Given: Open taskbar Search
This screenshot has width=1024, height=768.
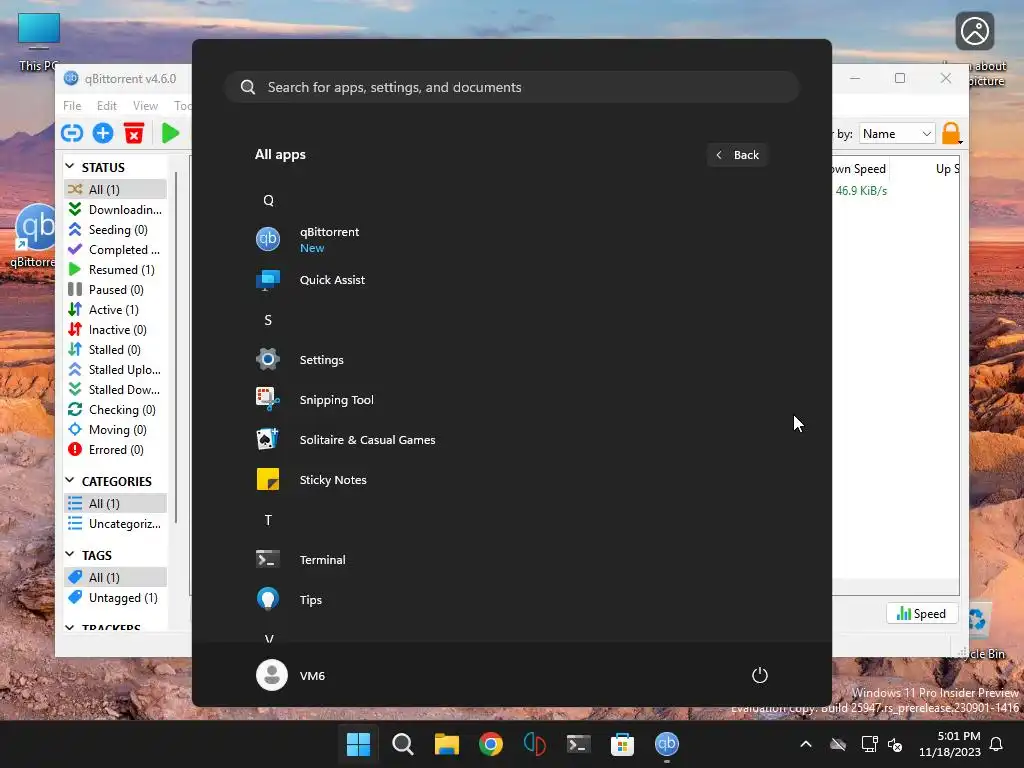Looking at the screenshot, I should (402, 744).
